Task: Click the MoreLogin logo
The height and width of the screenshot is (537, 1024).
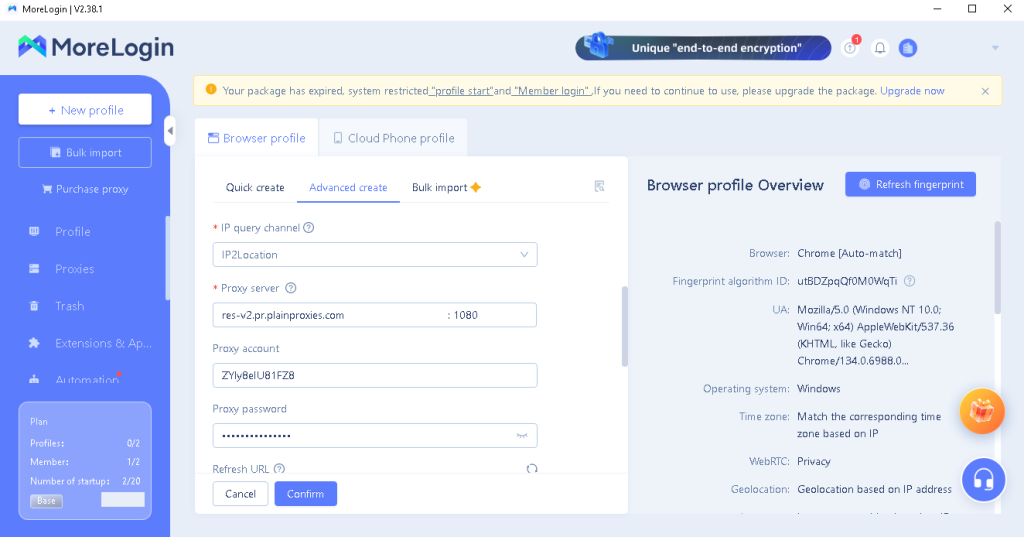Action: click(96, 48)
